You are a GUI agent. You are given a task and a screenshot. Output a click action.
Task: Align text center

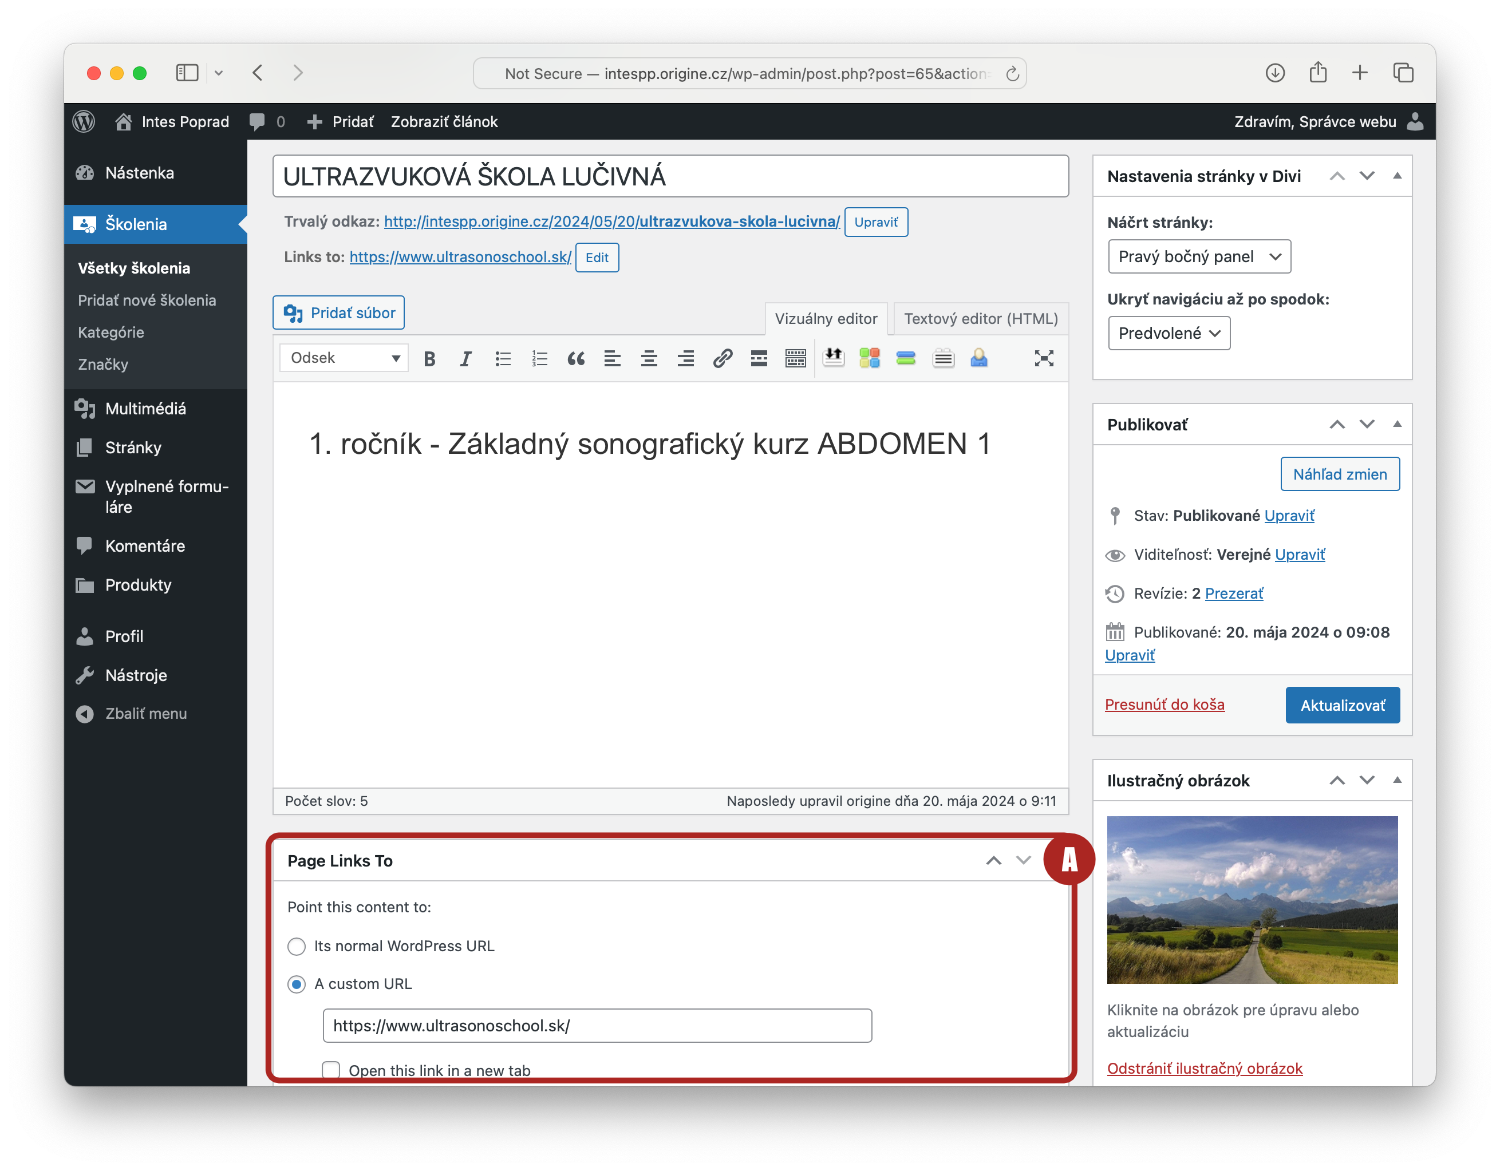pyautogui.click(x=649, y=358)
